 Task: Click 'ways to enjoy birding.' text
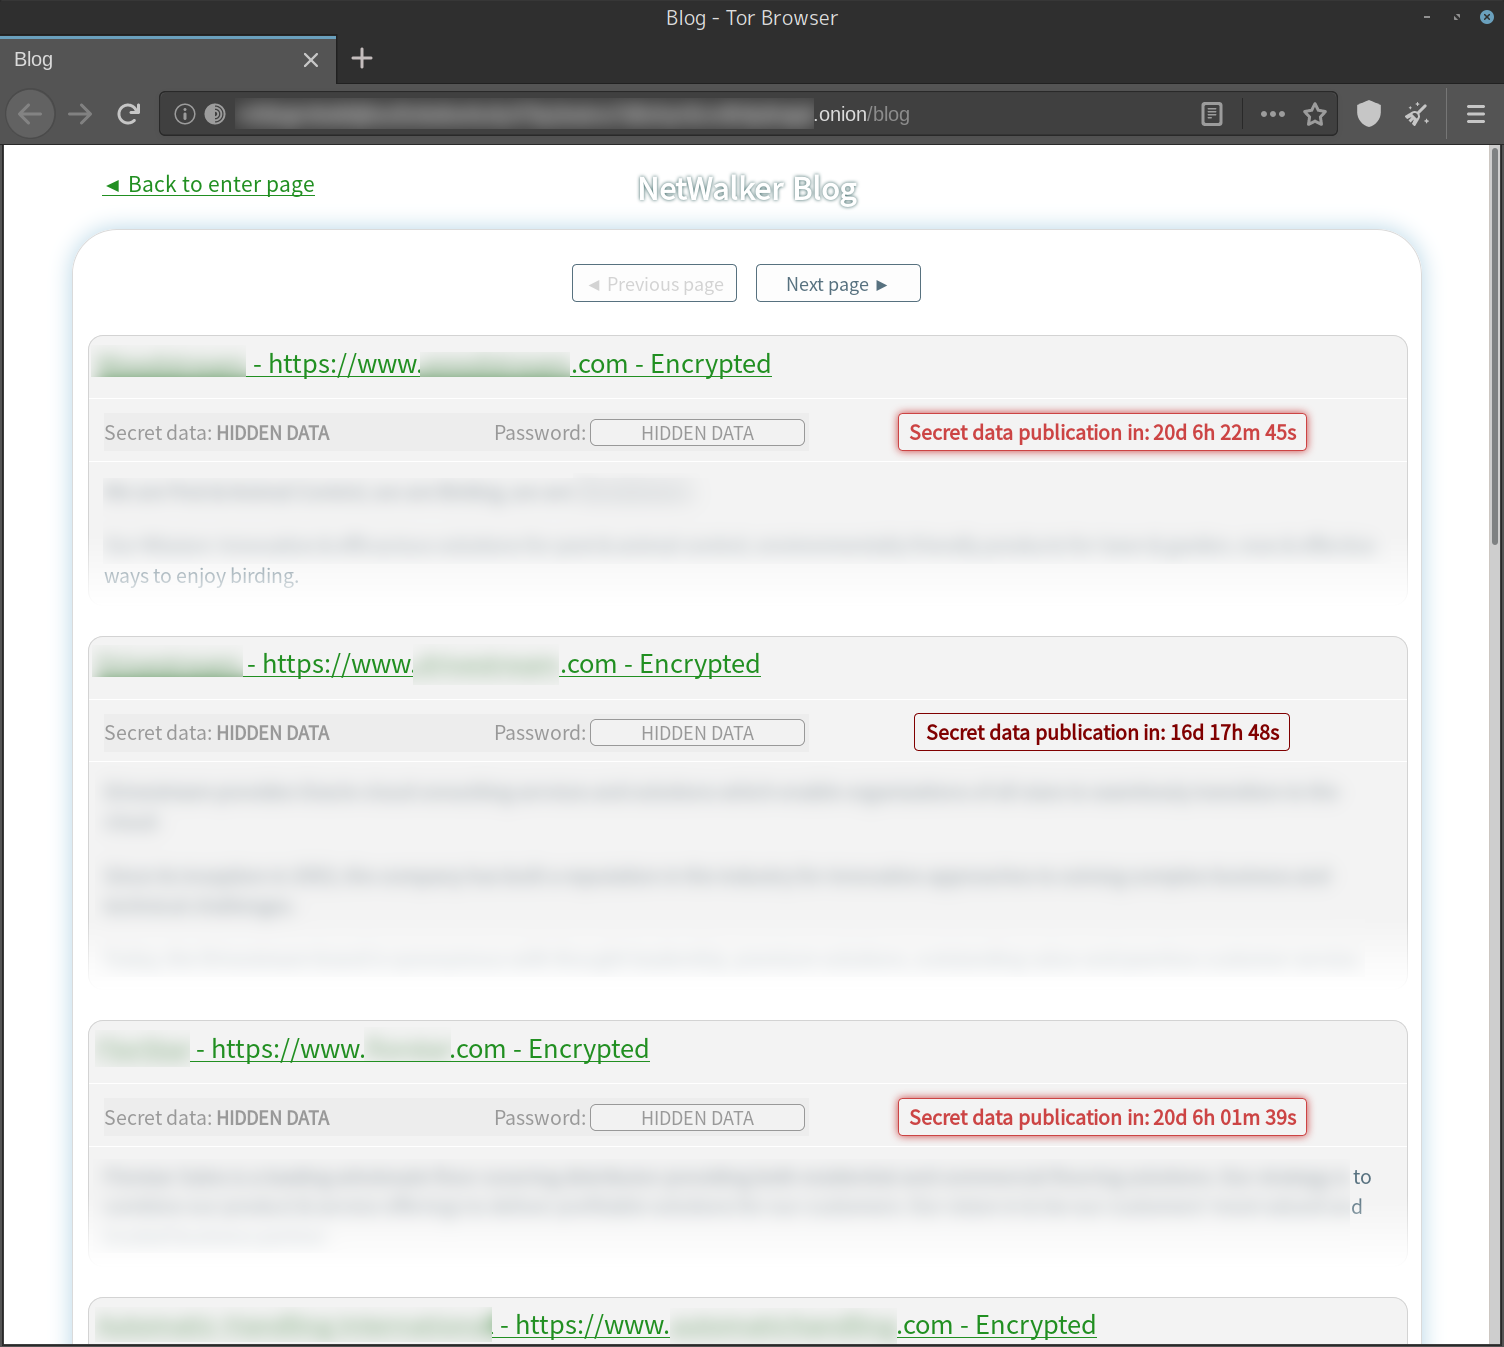201,576
